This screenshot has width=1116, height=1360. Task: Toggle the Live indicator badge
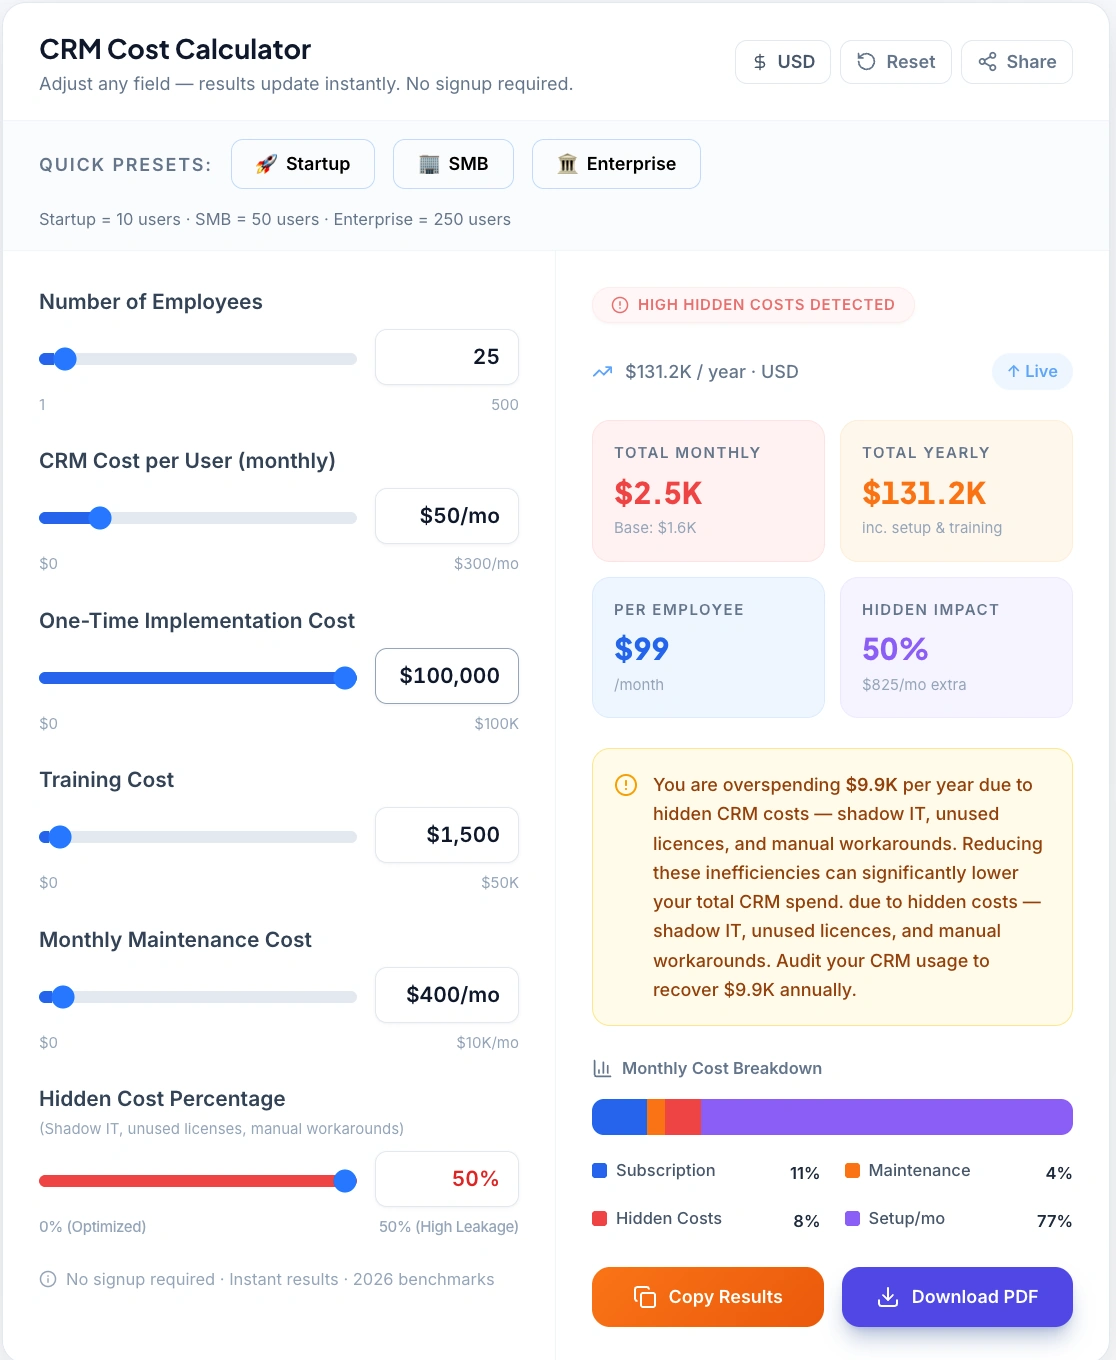[x=1031, y=371]
